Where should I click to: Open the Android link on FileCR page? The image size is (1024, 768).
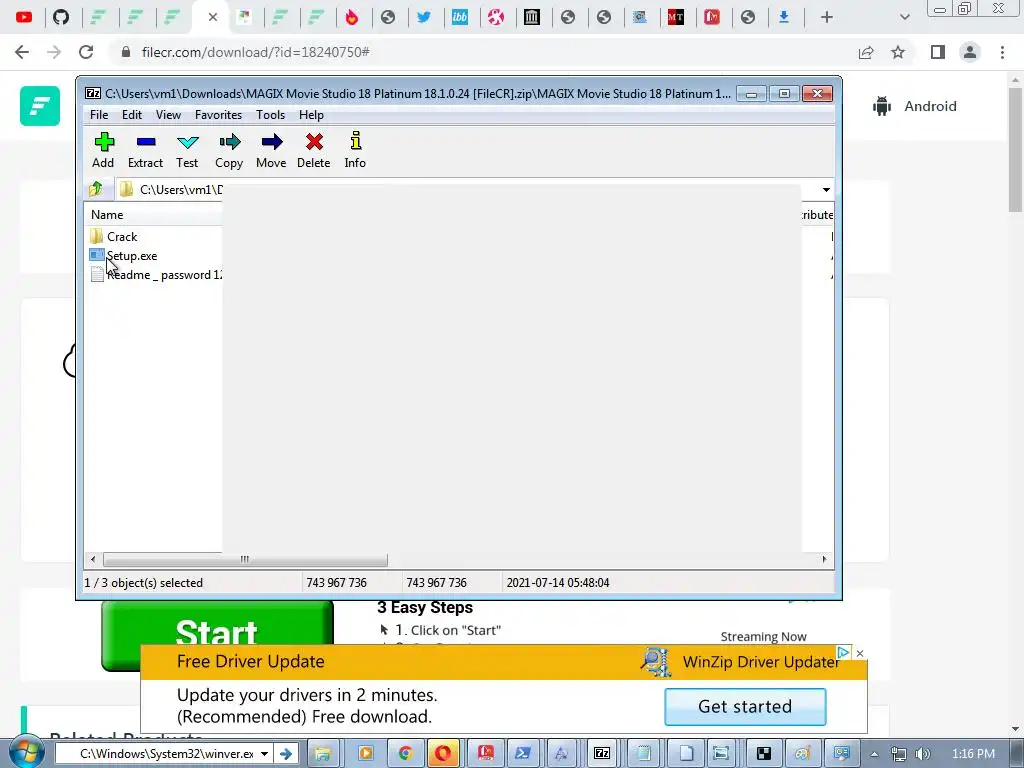tap(915, 106)
